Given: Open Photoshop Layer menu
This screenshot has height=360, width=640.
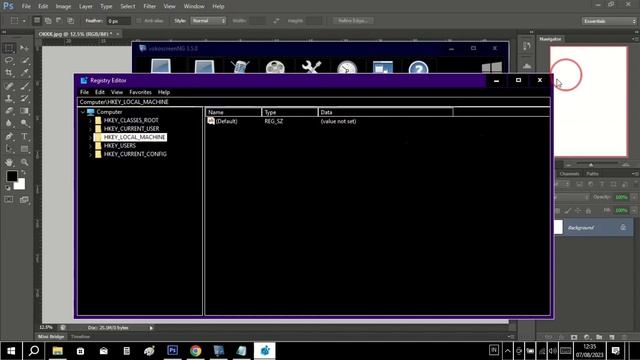Looking at the screenshot, I should tap(85, 6).
